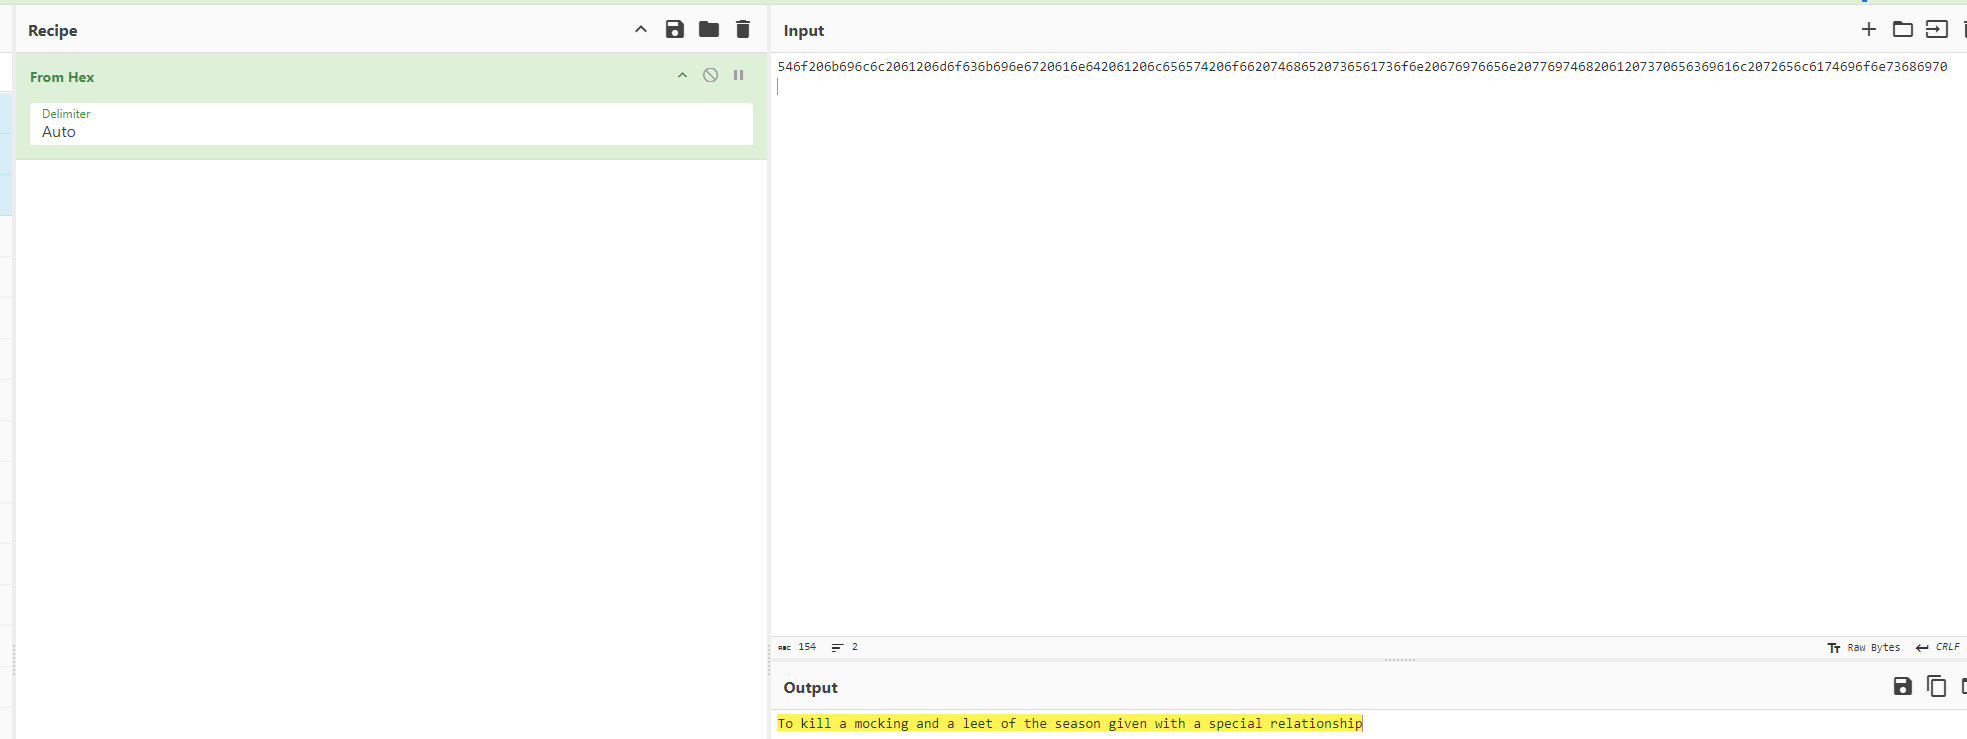
Task: Add a new input tab
Action: (1868, 30)
